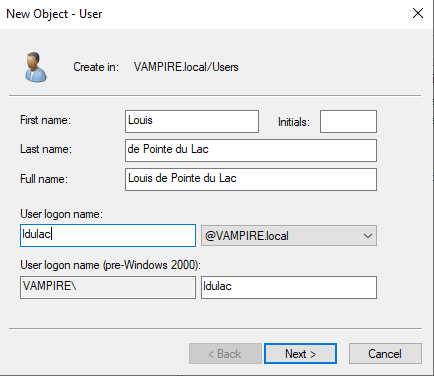434x376 pixels.
Task: Click the VAMPIRE.local/Users path text
Action: (x=186, y=67)
